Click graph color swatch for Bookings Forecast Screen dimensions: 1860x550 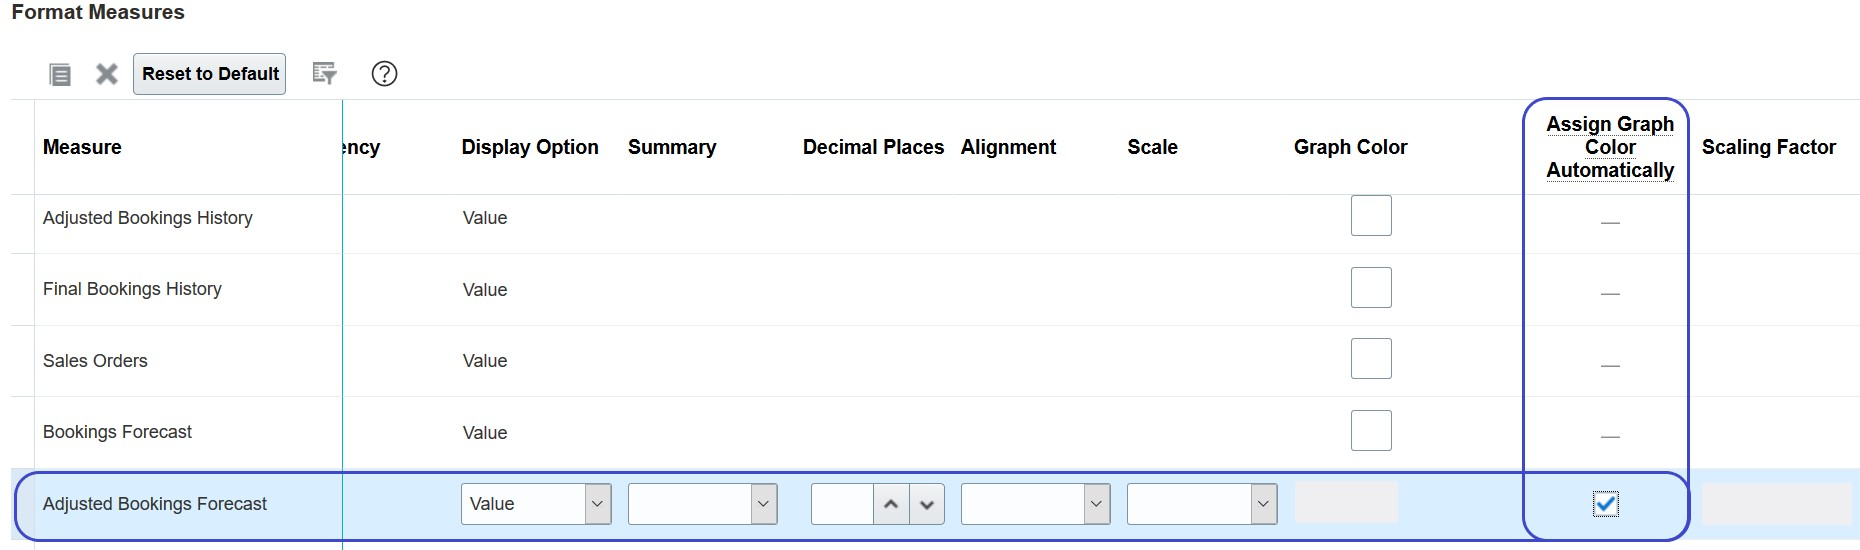click(1370, 431)
